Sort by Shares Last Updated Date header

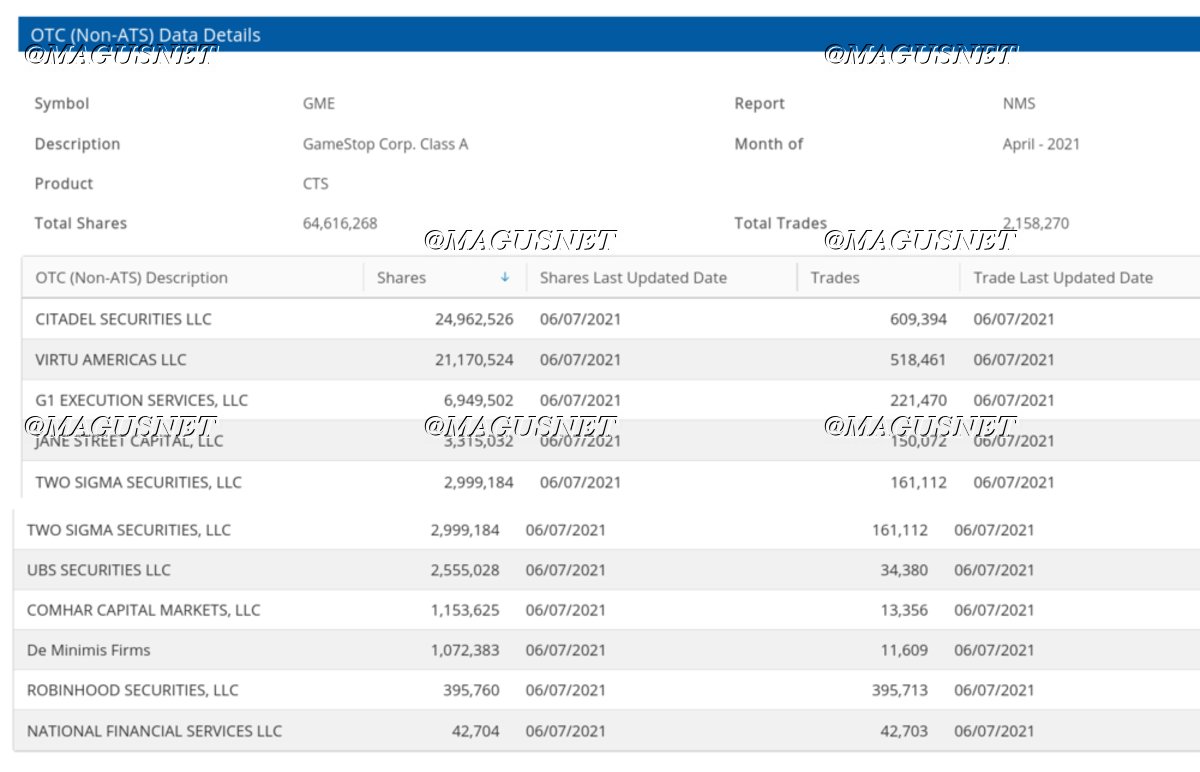tap(633, 278)
